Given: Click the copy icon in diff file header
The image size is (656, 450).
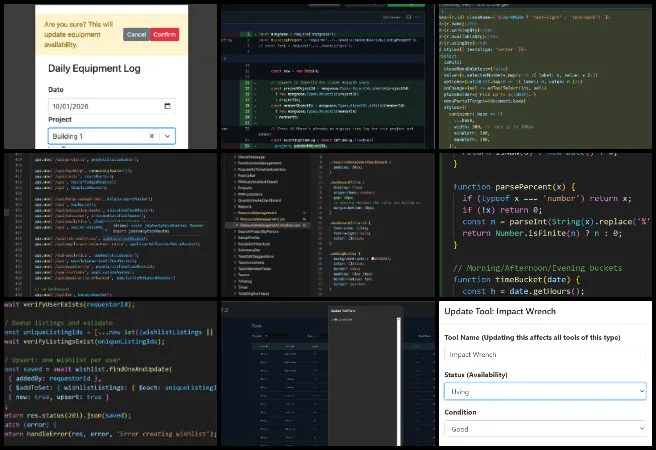Looking at the screenshot, I should 408,17.
